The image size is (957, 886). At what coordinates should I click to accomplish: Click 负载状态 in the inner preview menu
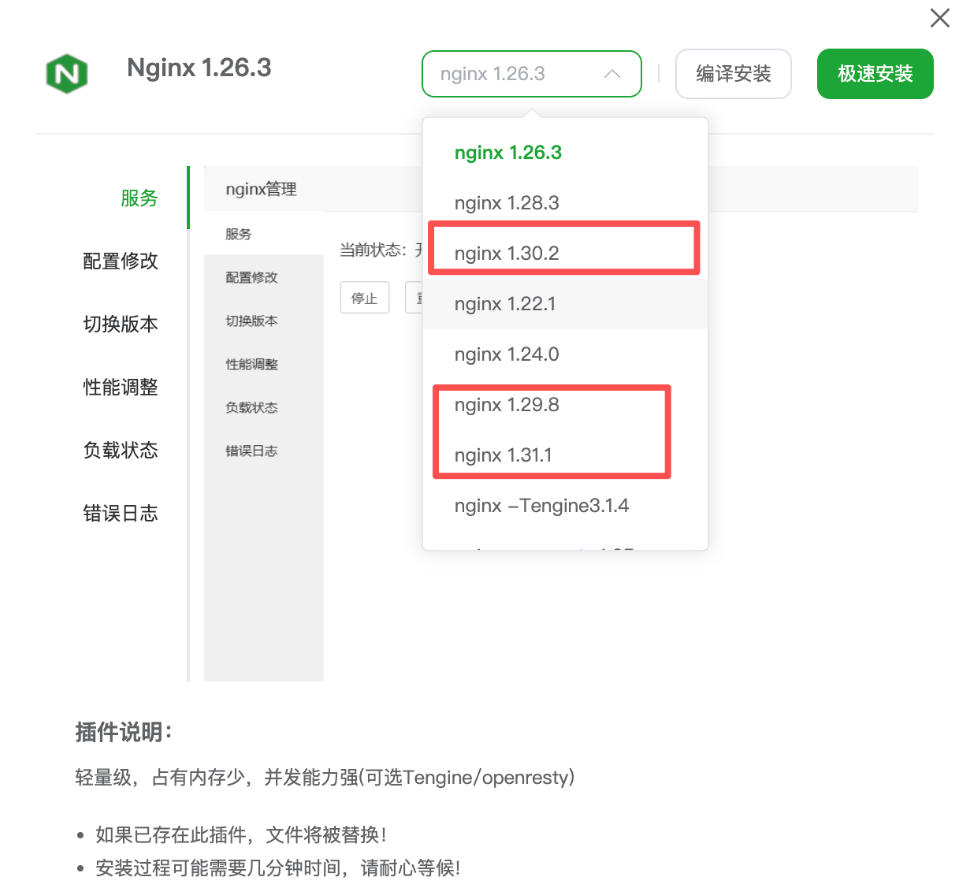click(251, 407)
